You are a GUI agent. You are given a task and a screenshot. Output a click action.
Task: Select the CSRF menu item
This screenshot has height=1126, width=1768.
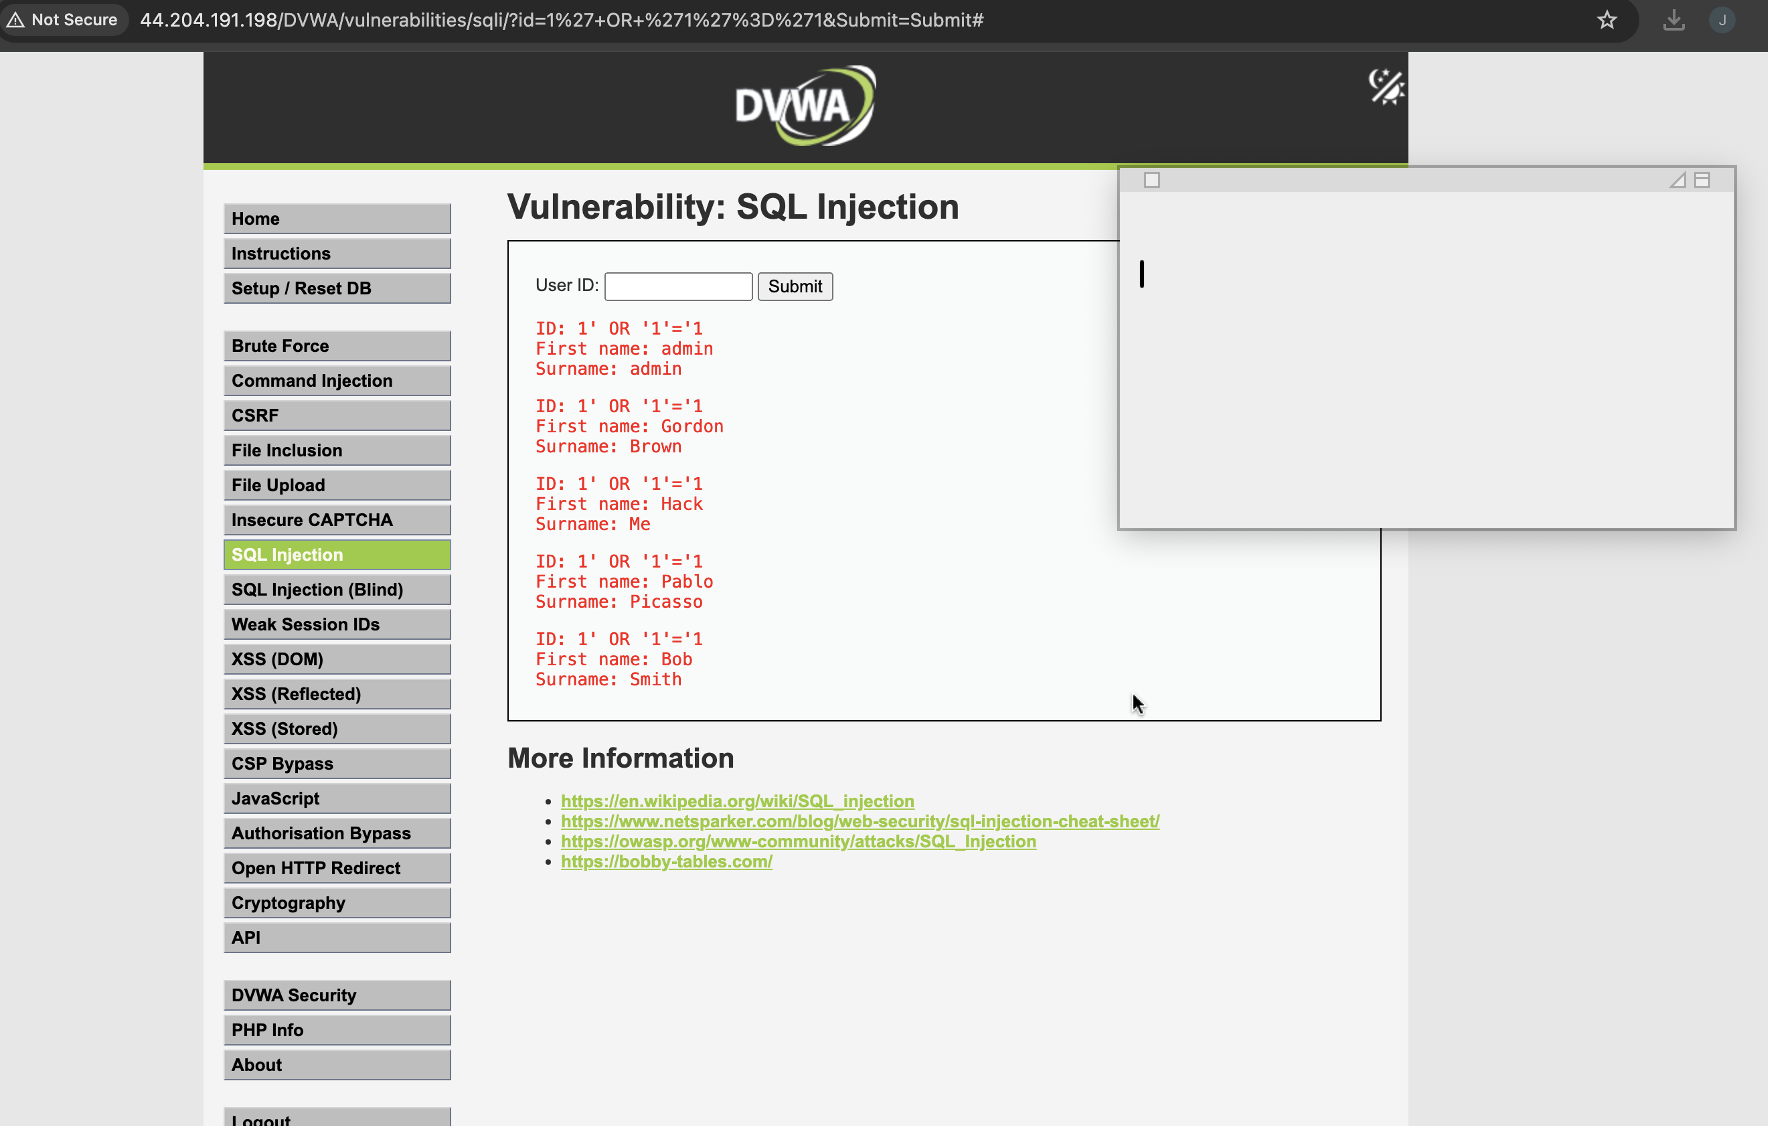pyautogui.click(x=337, y=416)
